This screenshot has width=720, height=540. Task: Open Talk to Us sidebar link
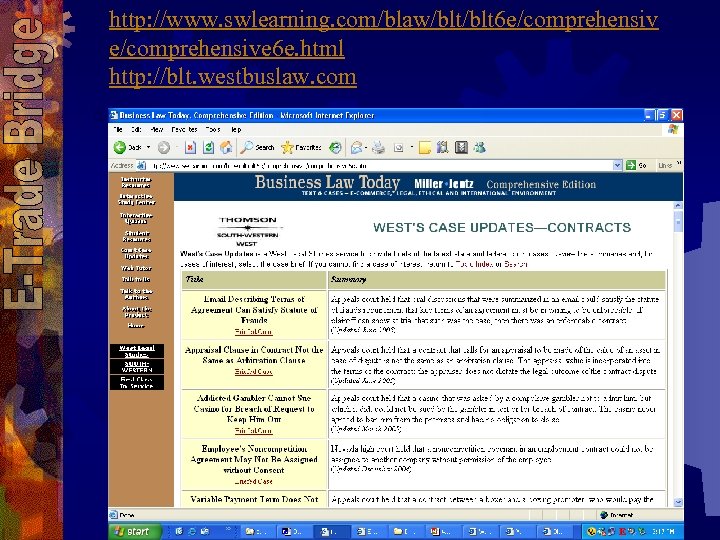pos(136,279)
